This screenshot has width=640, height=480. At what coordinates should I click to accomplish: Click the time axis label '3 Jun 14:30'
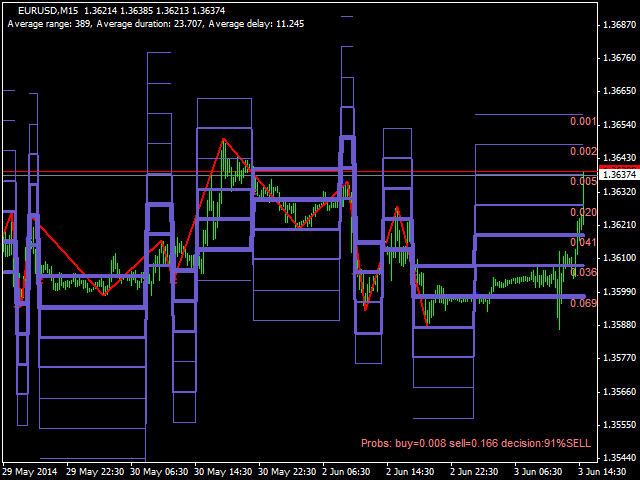pyautogui.click(x=602, y=472)
